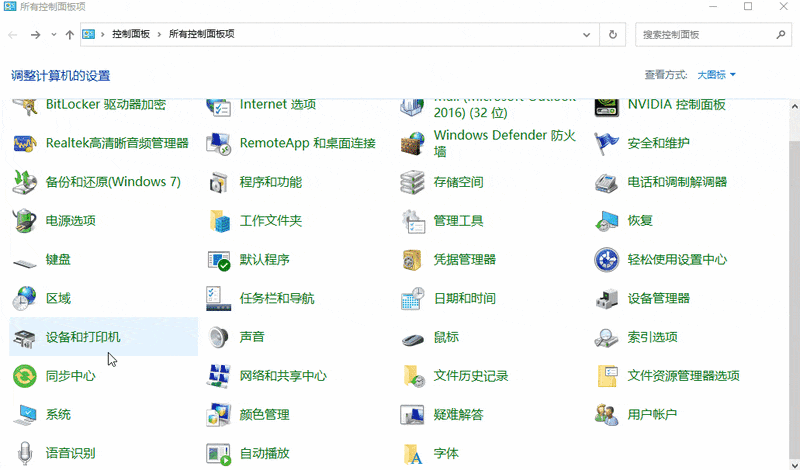Click the search magnifier button
The width and height of the screenshot is (800, 470).
[x=781, y=35]
